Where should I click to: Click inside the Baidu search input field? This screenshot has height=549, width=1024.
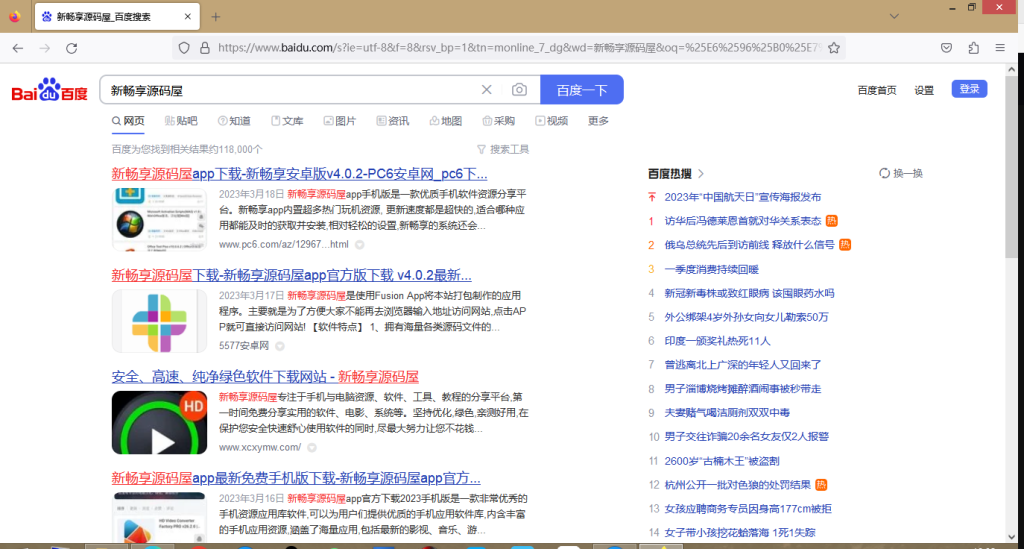[x=291, y=90]
